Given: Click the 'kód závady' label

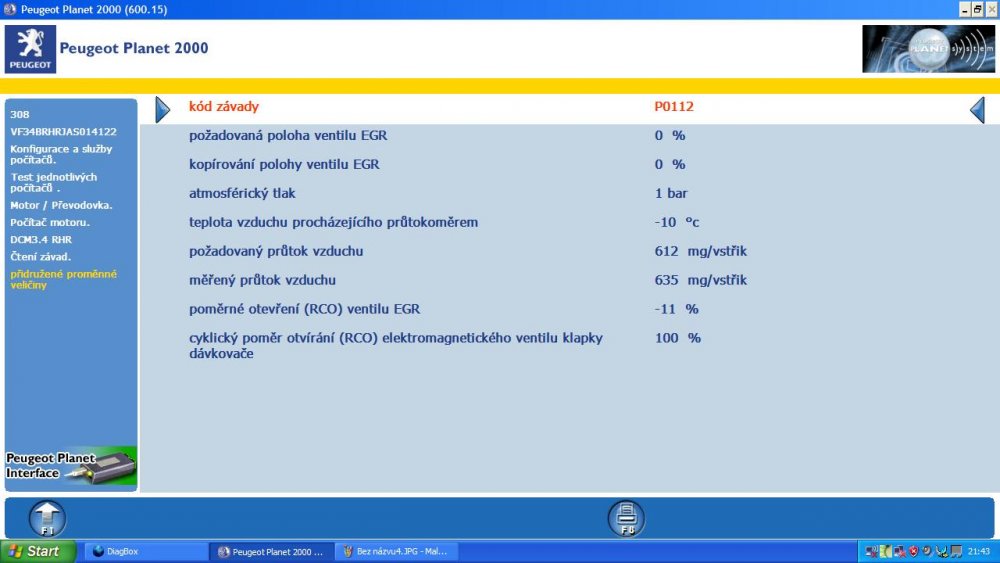Looking at the screenshot, I should coord(224,106).
